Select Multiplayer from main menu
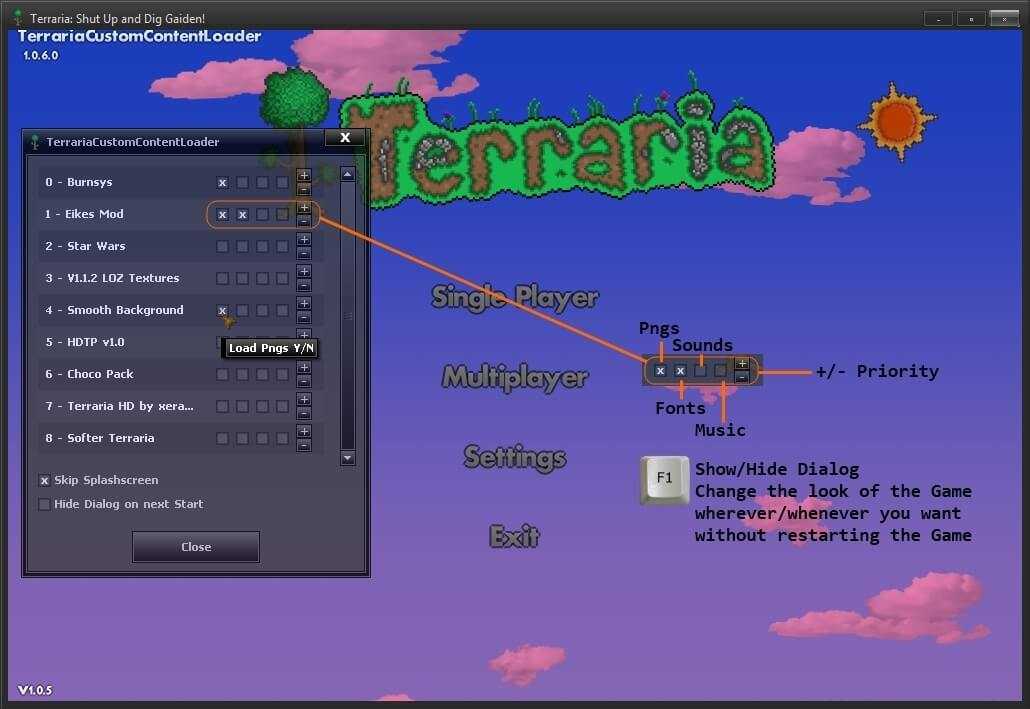1030x709 pixels. pos(514,378)
